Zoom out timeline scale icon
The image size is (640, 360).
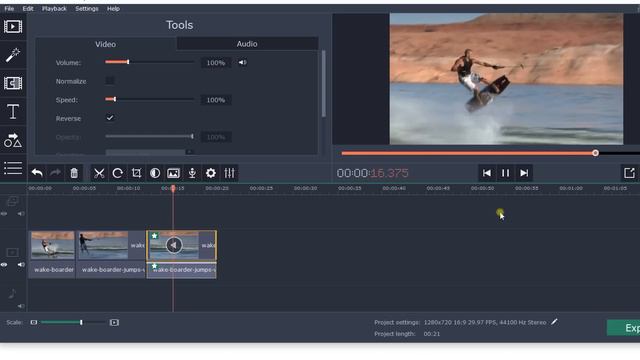click(34, 322)
